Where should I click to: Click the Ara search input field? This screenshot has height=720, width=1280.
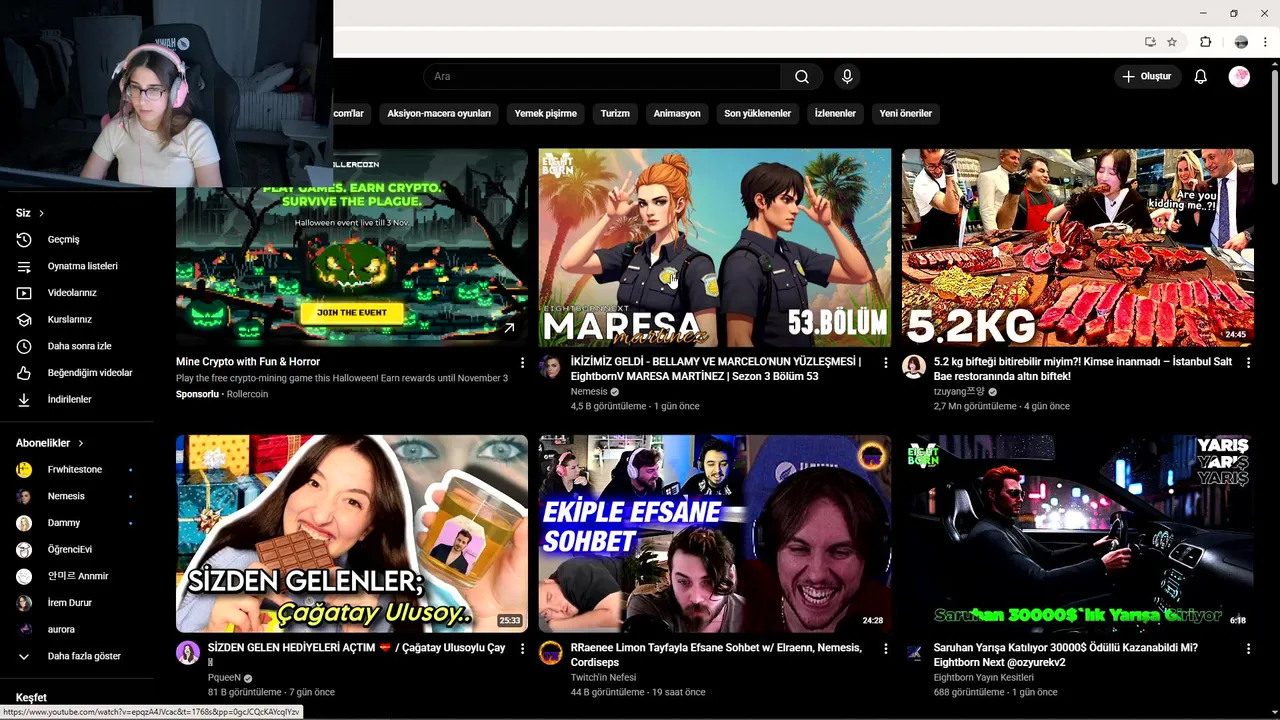(602, 77)
